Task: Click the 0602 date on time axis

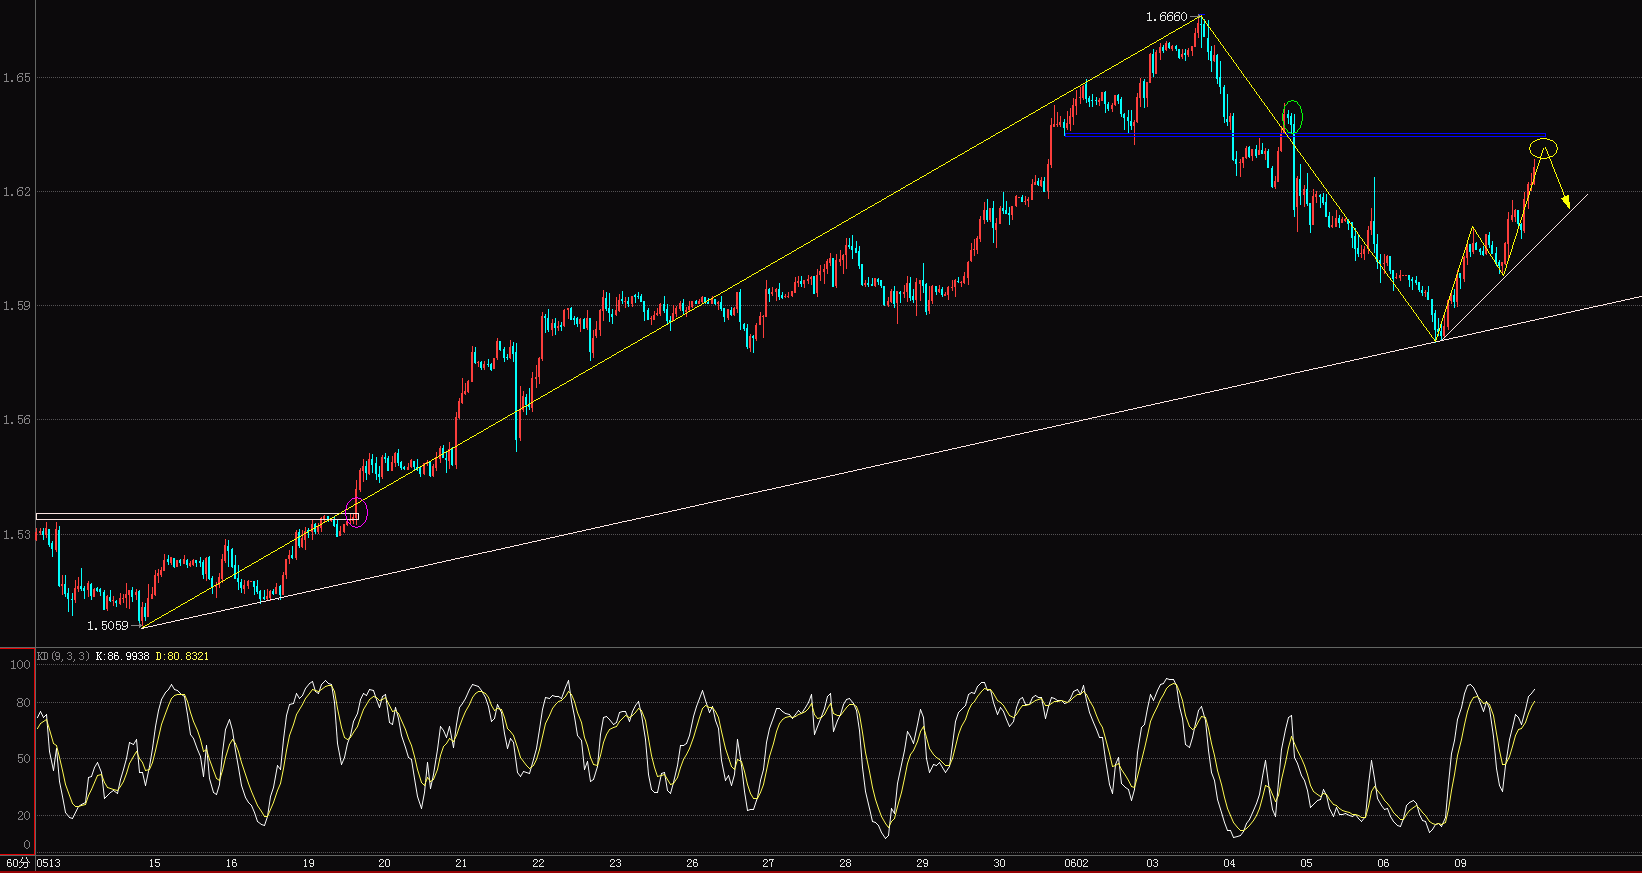Action: tap(1076, 863)
